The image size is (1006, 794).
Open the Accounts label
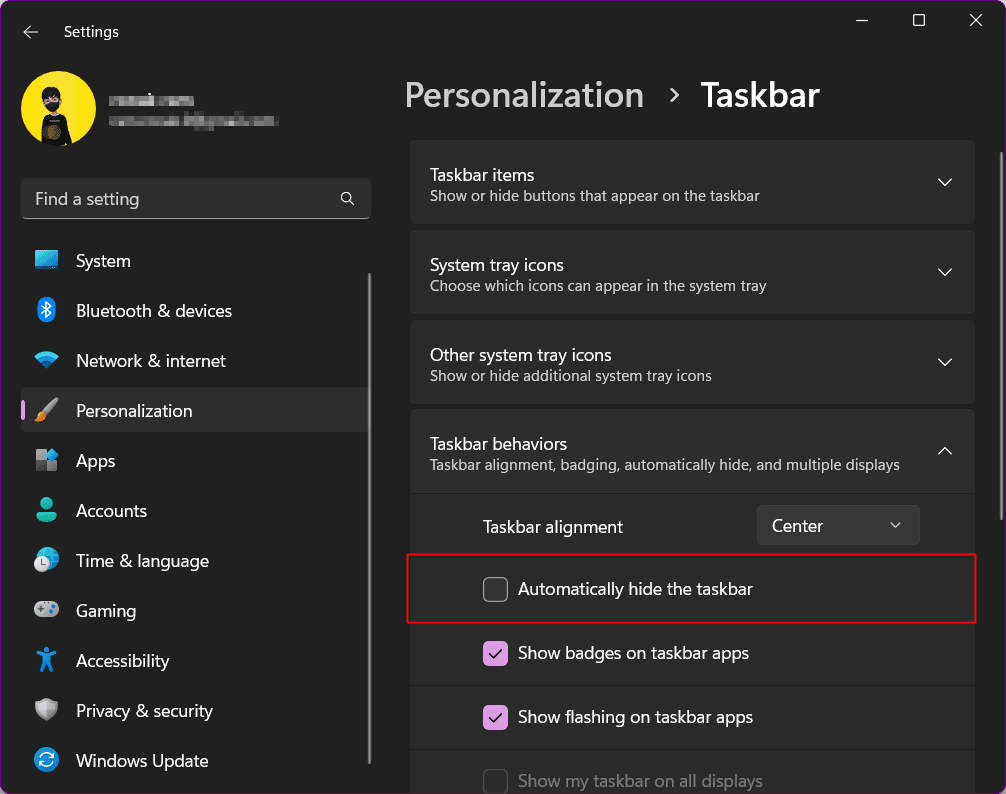pyautogui.click(x=111, y=511)
